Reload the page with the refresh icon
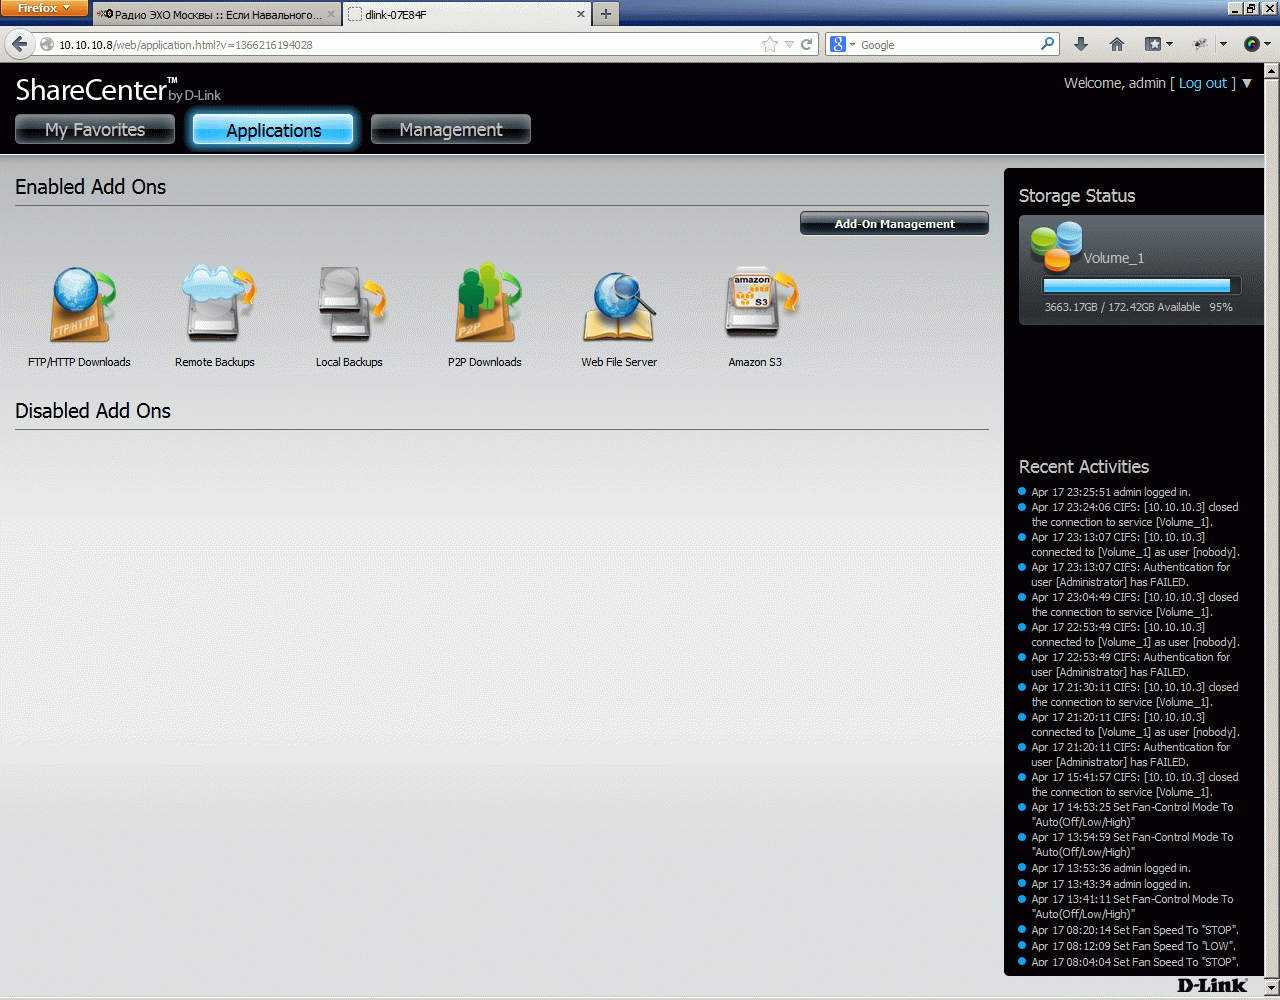 pos(807,44)
